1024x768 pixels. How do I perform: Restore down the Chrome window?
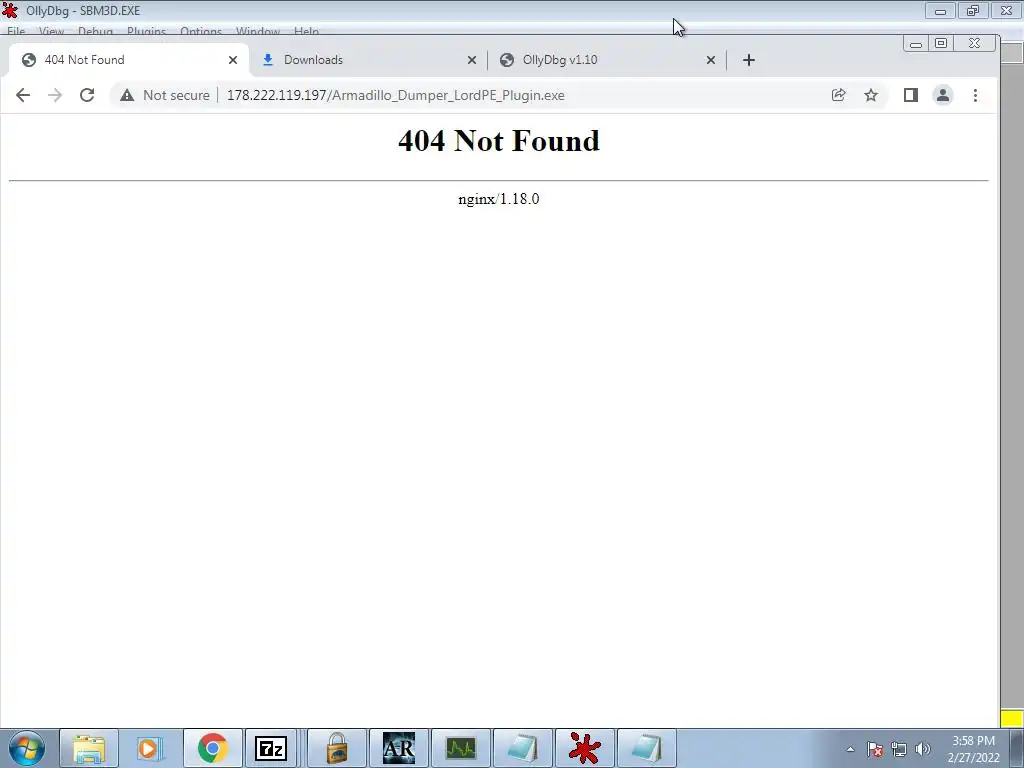[941, 43]
